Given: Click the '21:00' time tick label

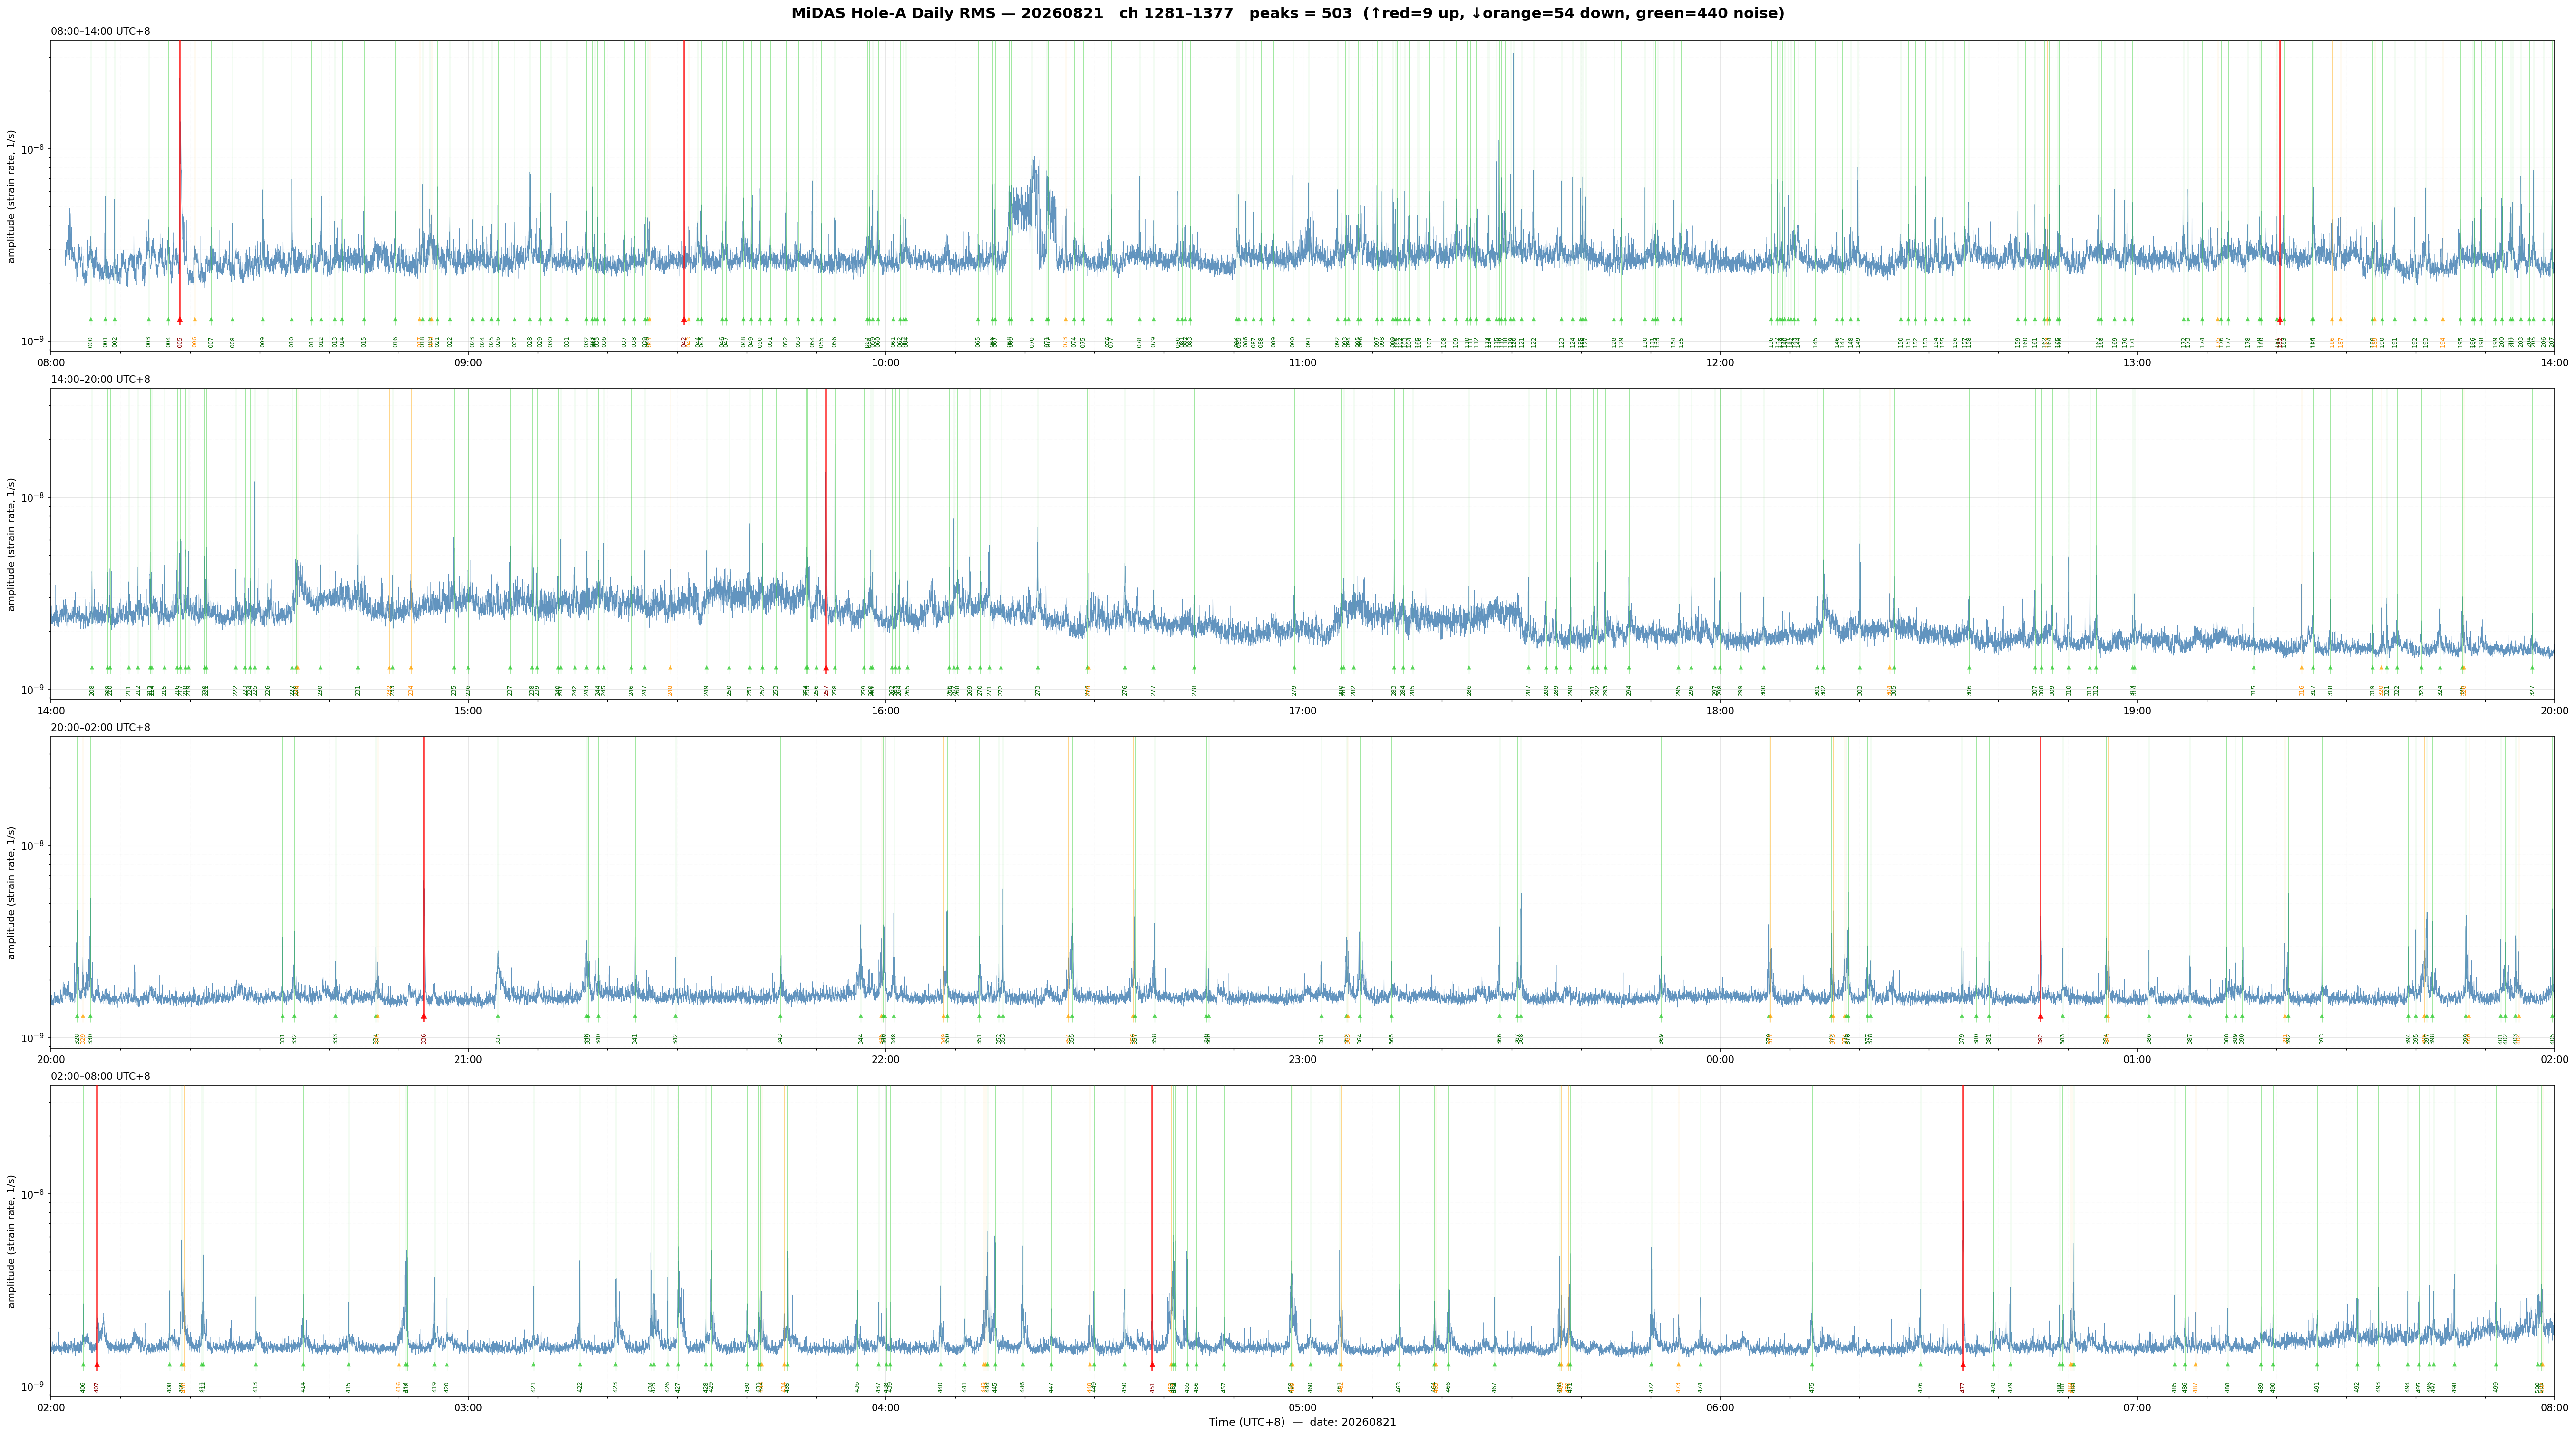Looking at the screenshot, I should pos(468,1059).
